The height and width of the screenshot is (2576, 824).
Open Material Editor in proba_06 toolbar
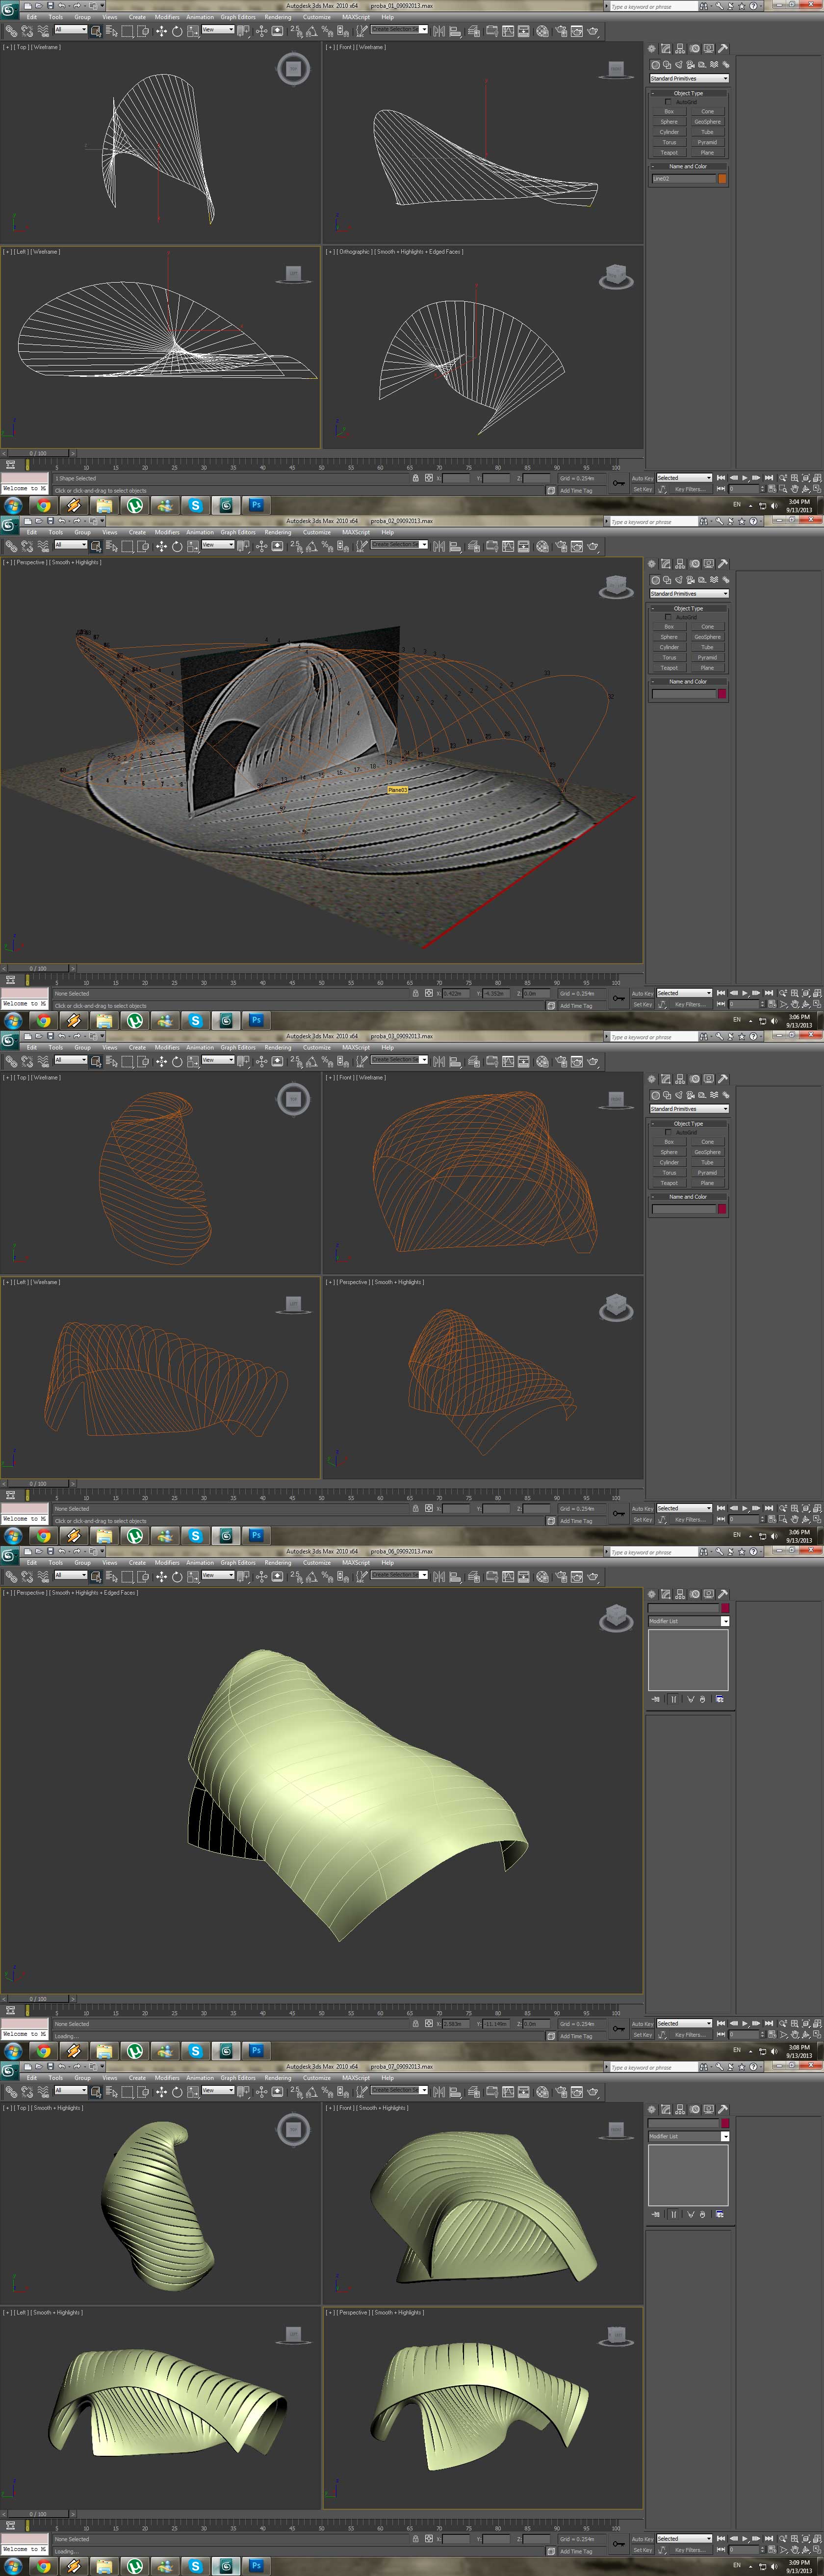(x=542, y=1576)
